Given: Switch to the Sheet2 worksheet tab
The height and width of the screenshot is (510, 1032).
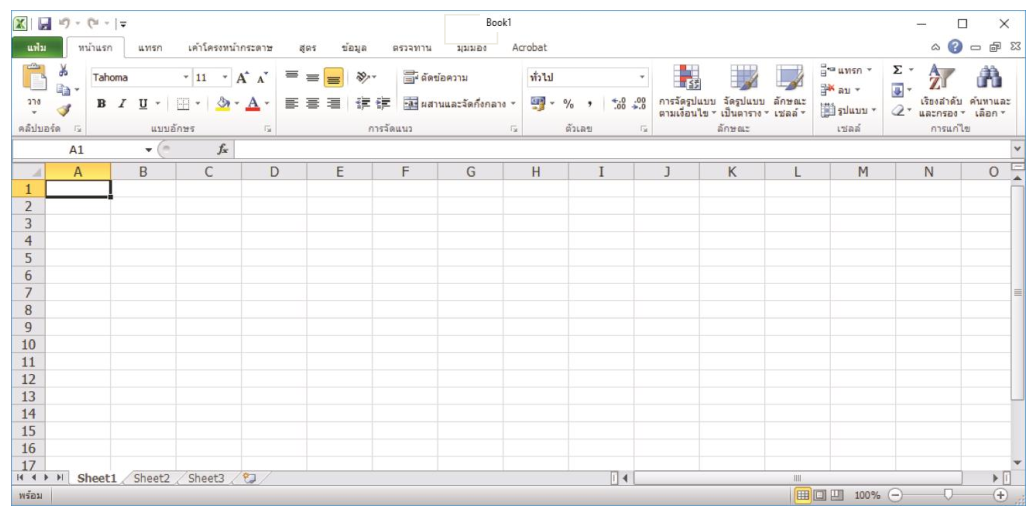Looking at the screenshot, I should click(152, 479).
